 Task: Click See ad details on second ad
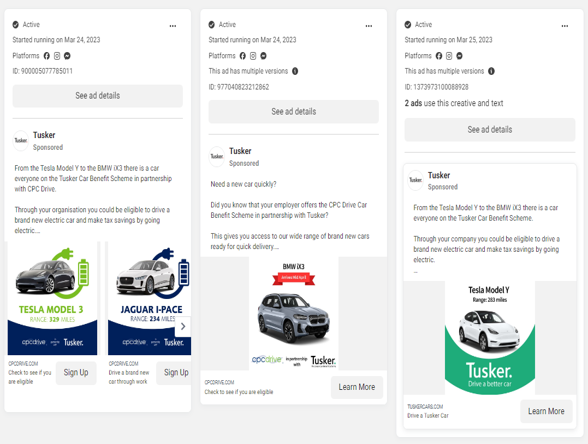[294, 111]
